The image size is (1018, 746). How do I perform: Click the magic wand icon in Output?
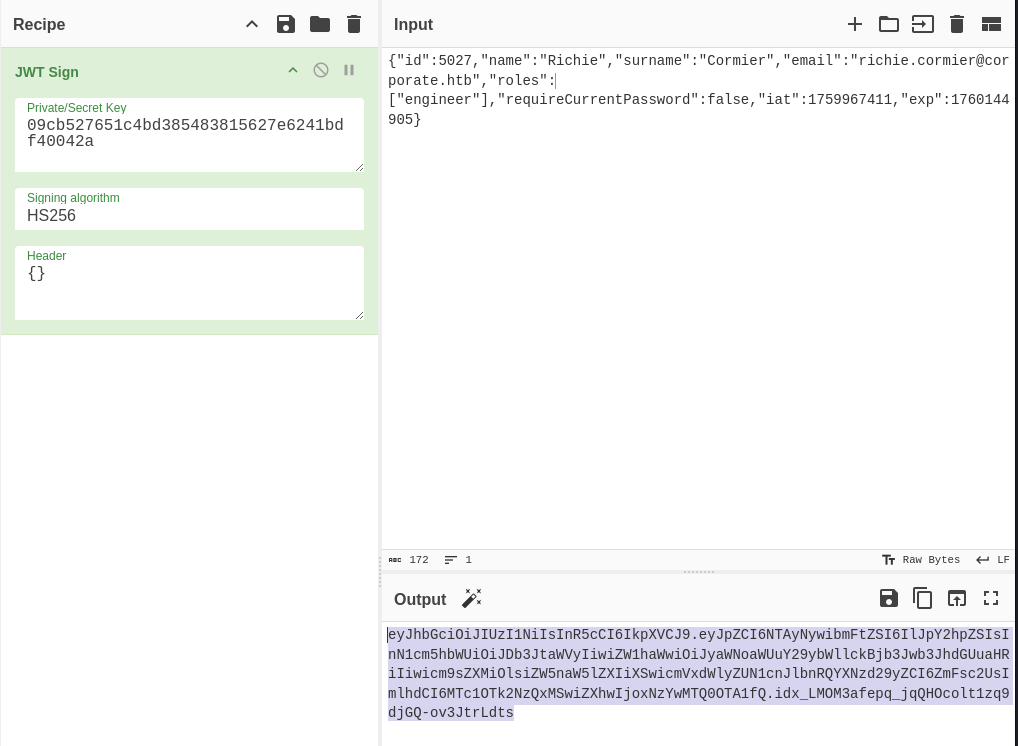pyautogui.click(x=472, y=598)
